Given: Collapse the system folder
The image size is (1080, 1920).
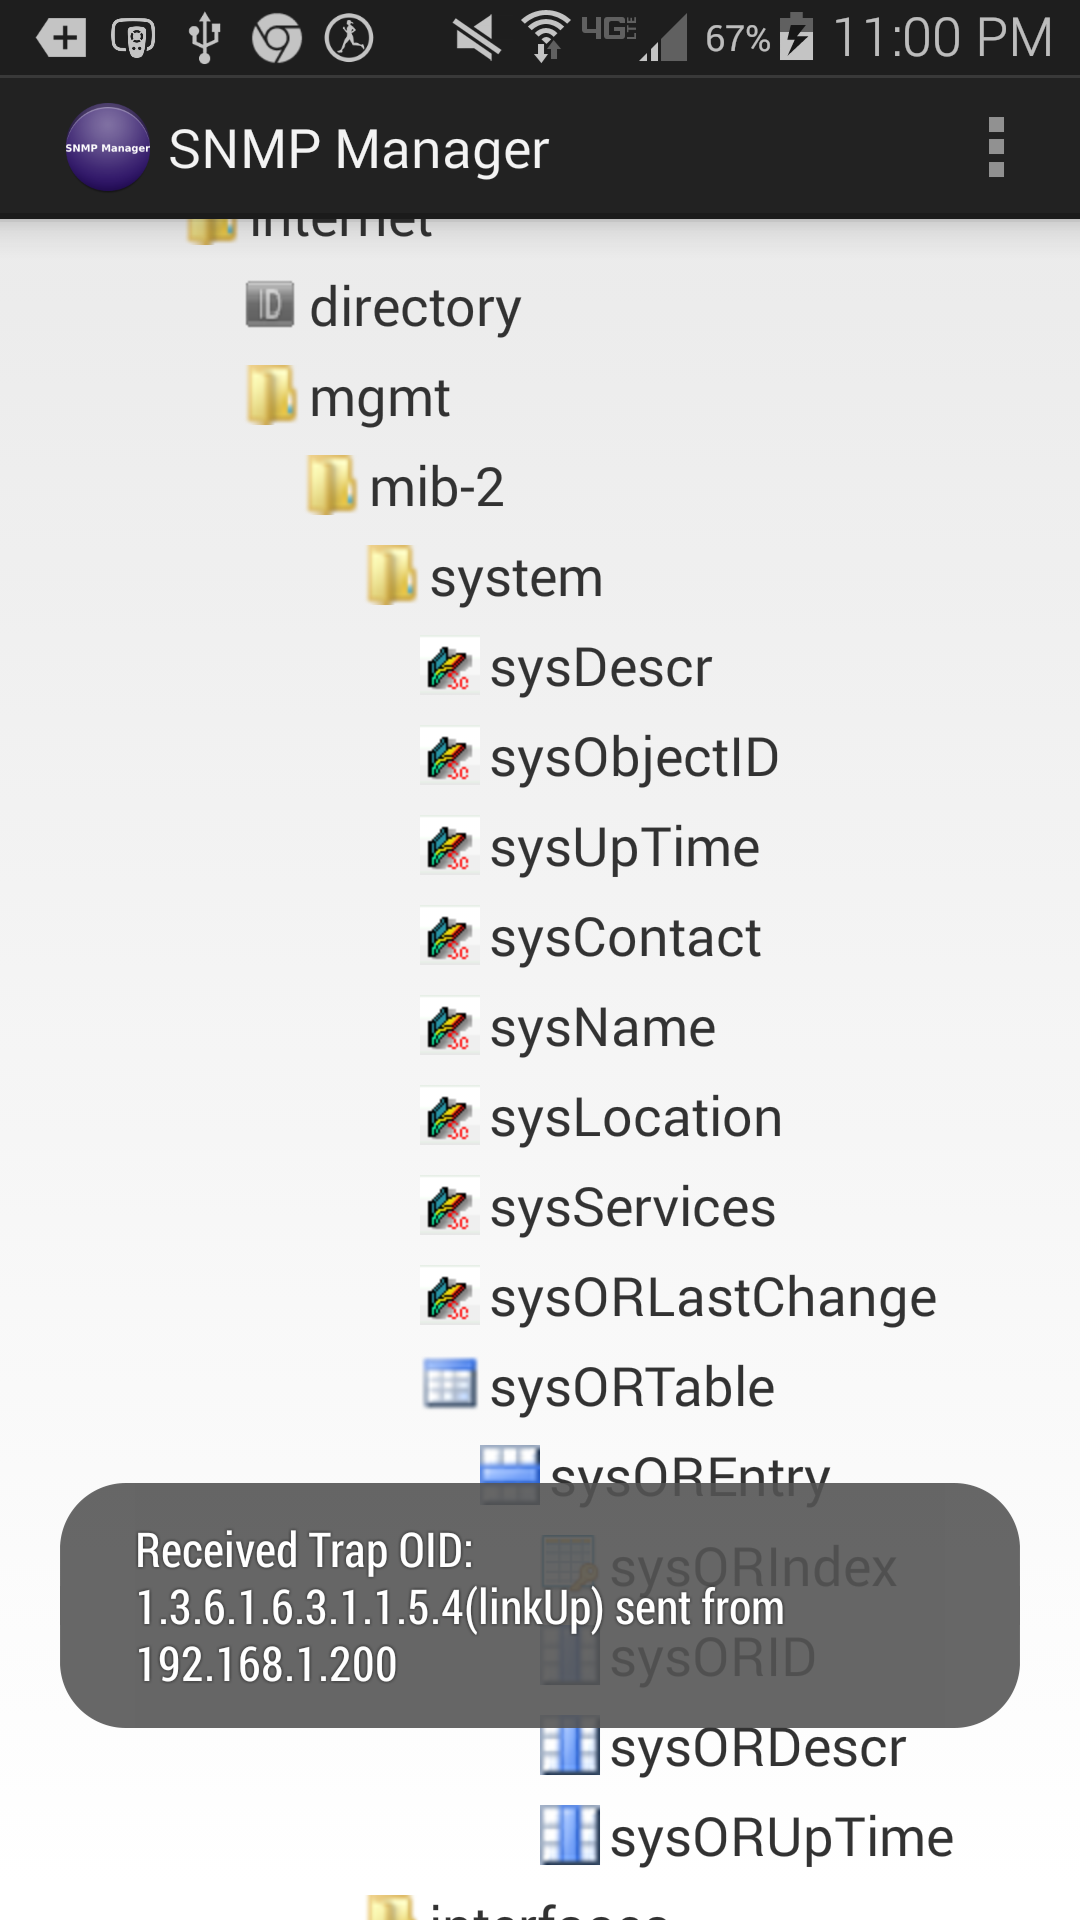Looking at the screenshot, I should pyautogui.click(x=391, y=575).
